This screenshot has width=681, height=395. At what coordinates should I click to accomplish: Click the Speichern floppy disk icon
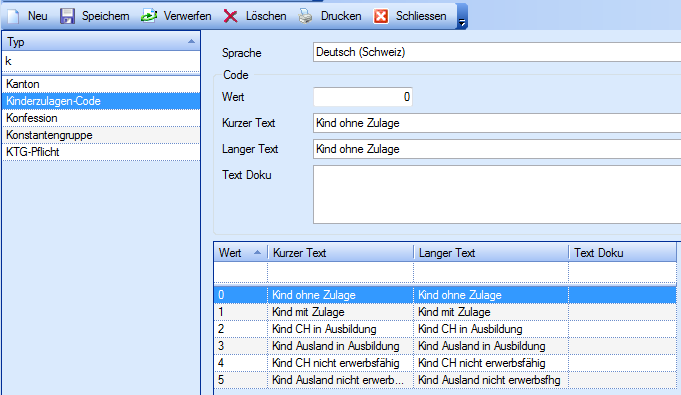(x=67, y=16)
